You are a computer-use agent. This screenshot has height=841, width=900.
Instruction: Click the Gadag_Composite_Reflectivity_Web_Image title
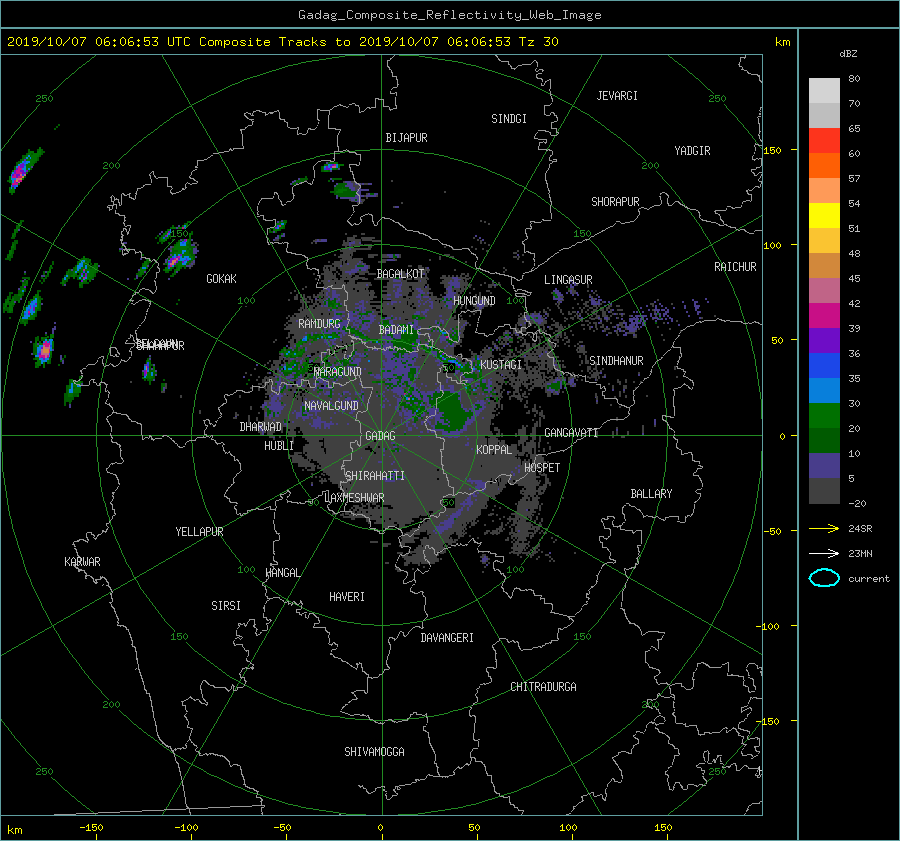449,15
